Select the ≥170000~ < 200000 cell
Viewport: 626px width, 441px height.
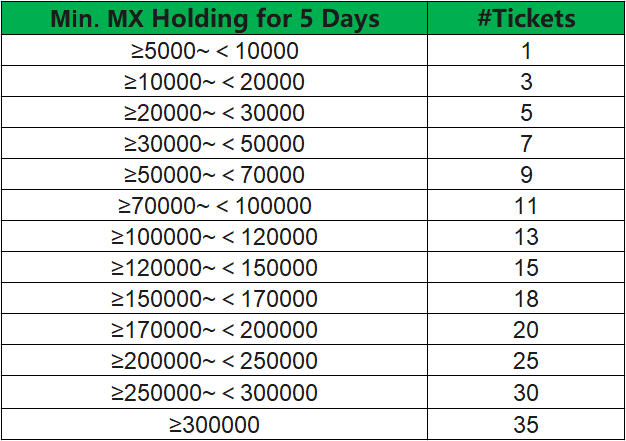pyautogui.click(x=214, y=330)
